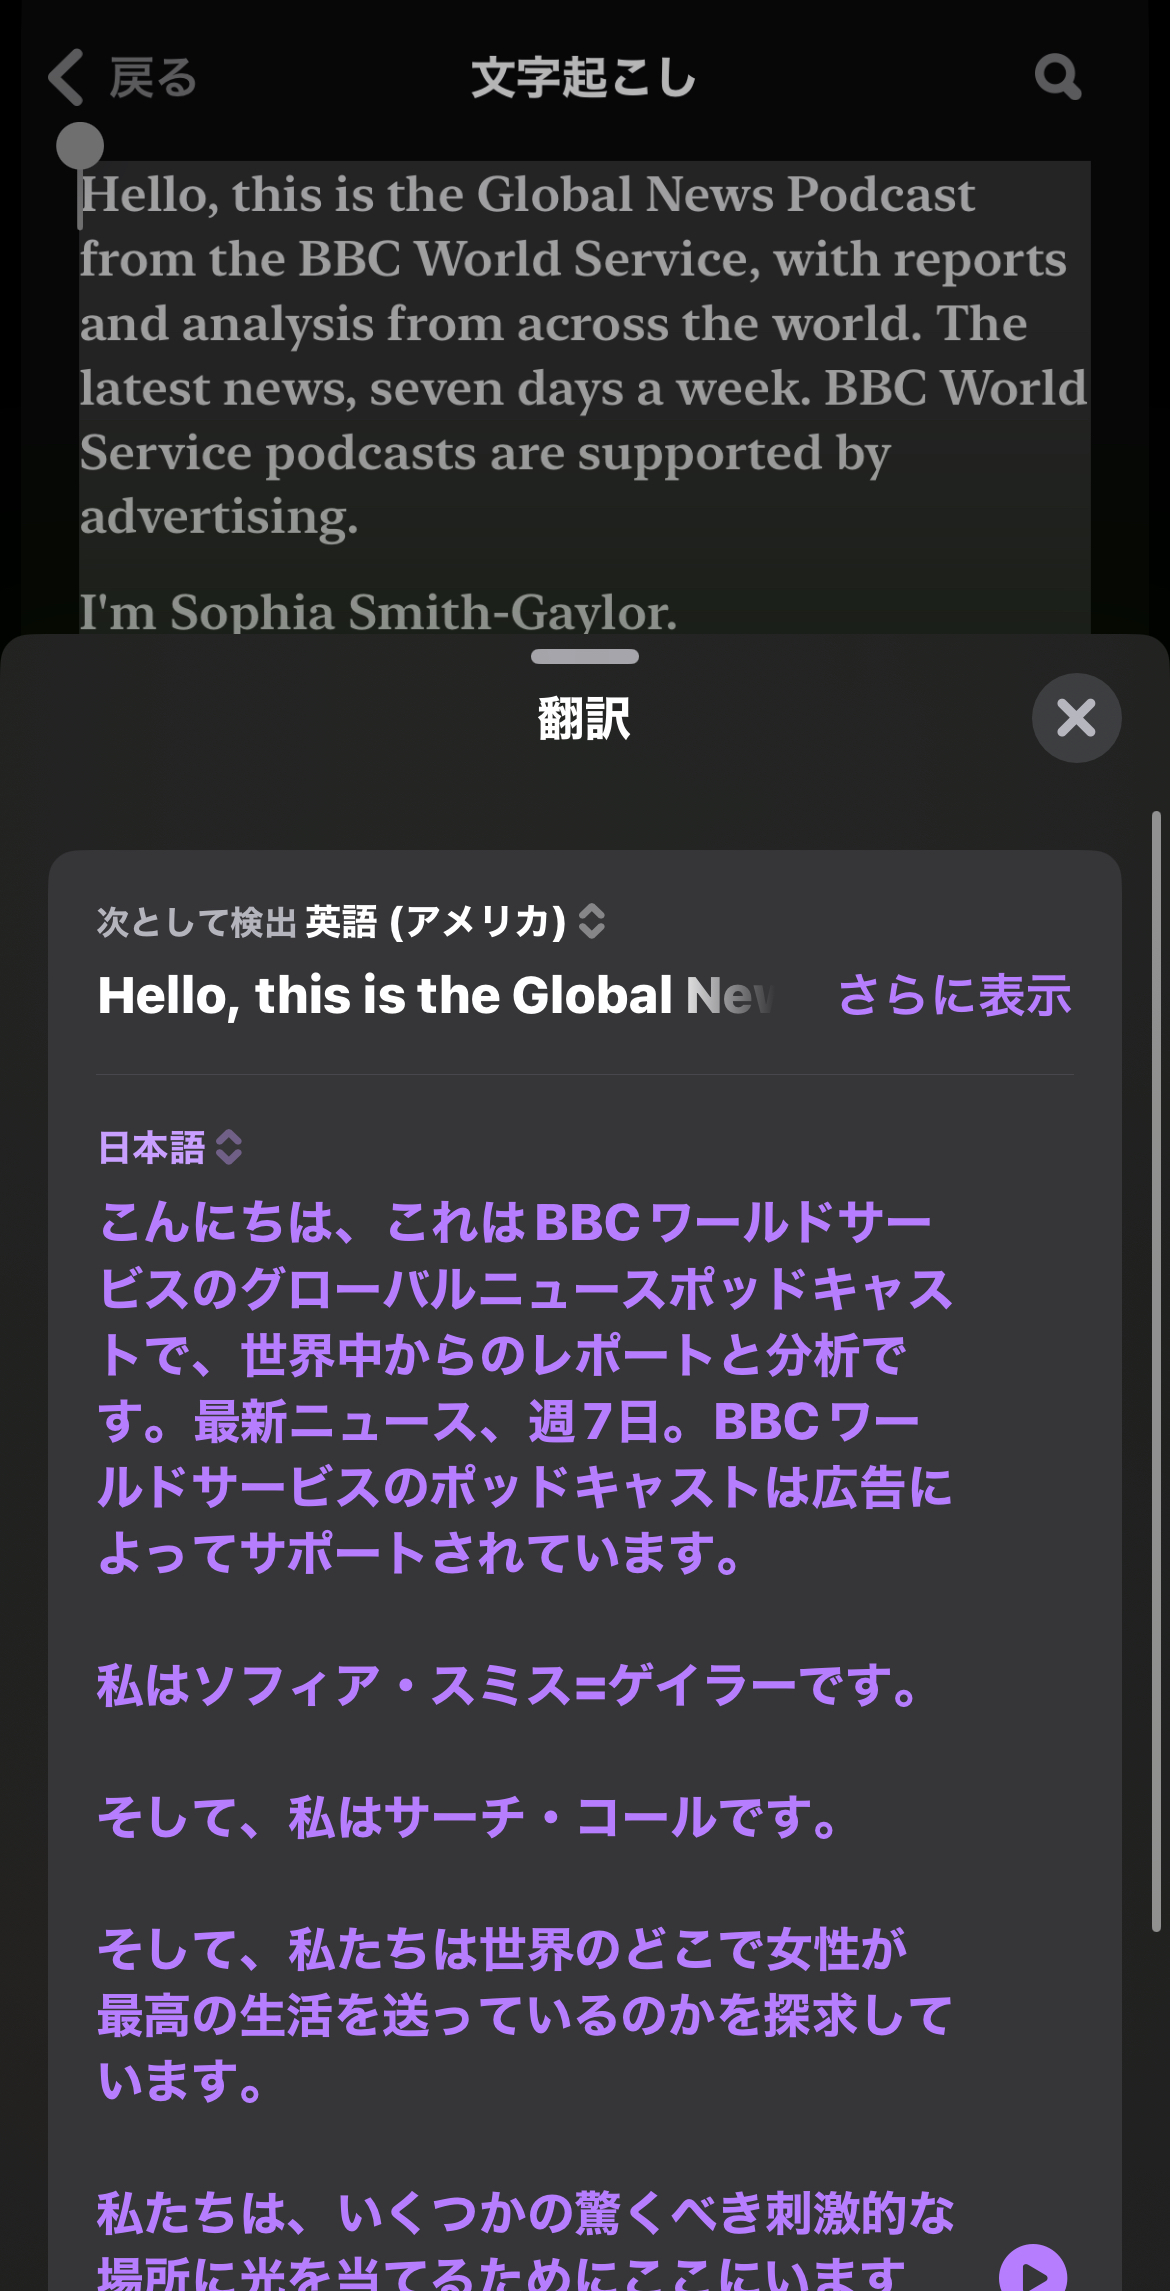Tap source text "Hello, this is the Global"
1170x2291 pixels.
pos(385,996)
